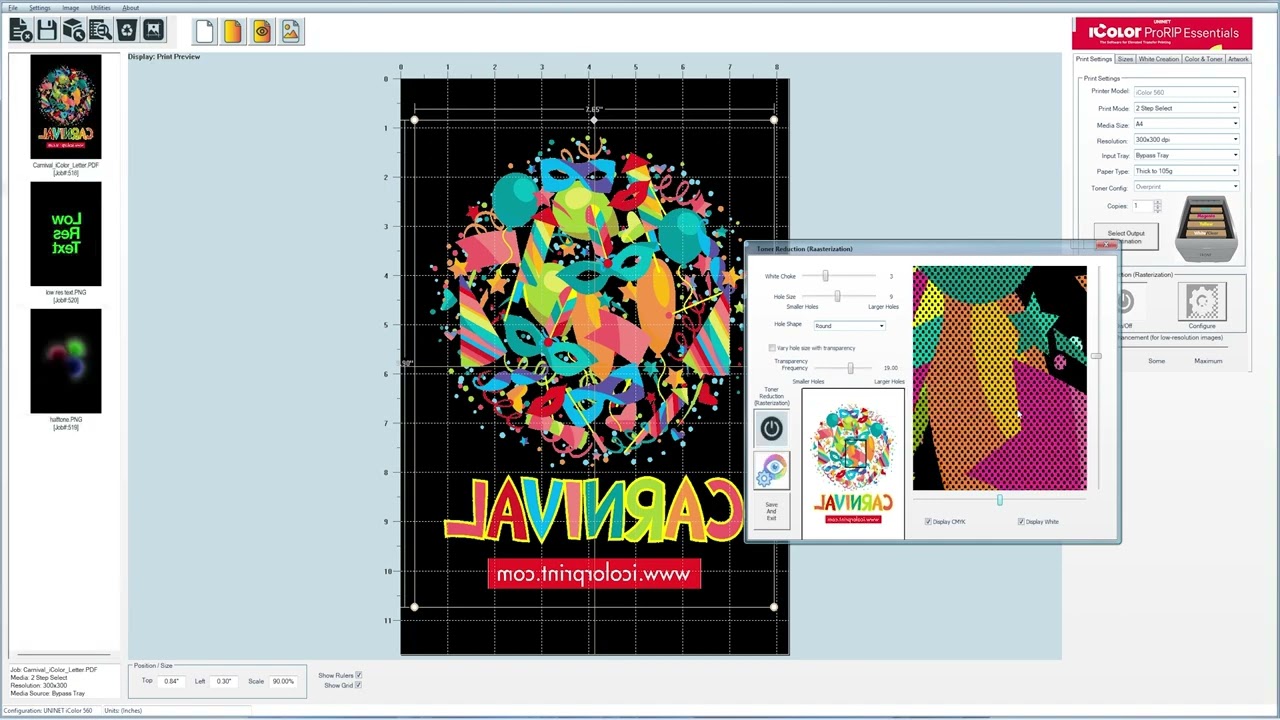Click the Select Output Destination button

coord(1126,237)
